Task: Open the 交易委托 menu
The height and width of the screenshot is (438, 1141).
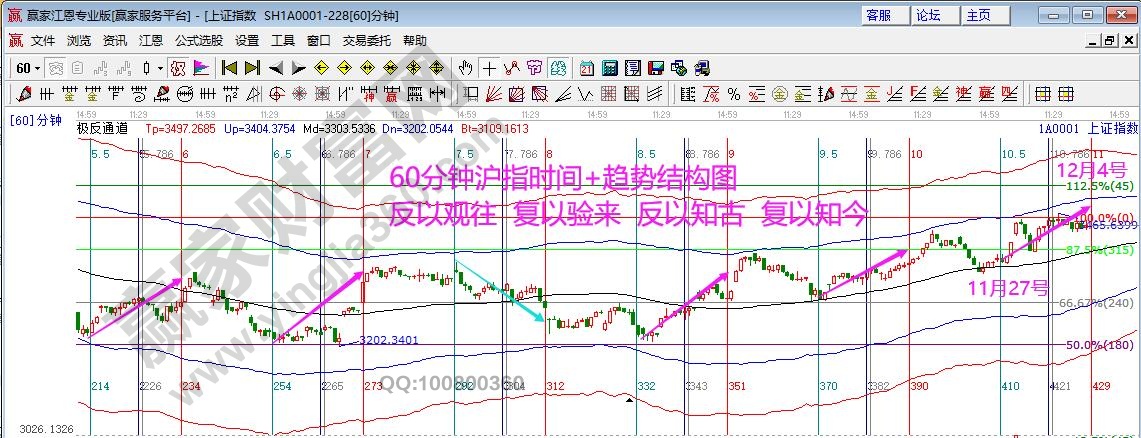Action: [363, 41]
